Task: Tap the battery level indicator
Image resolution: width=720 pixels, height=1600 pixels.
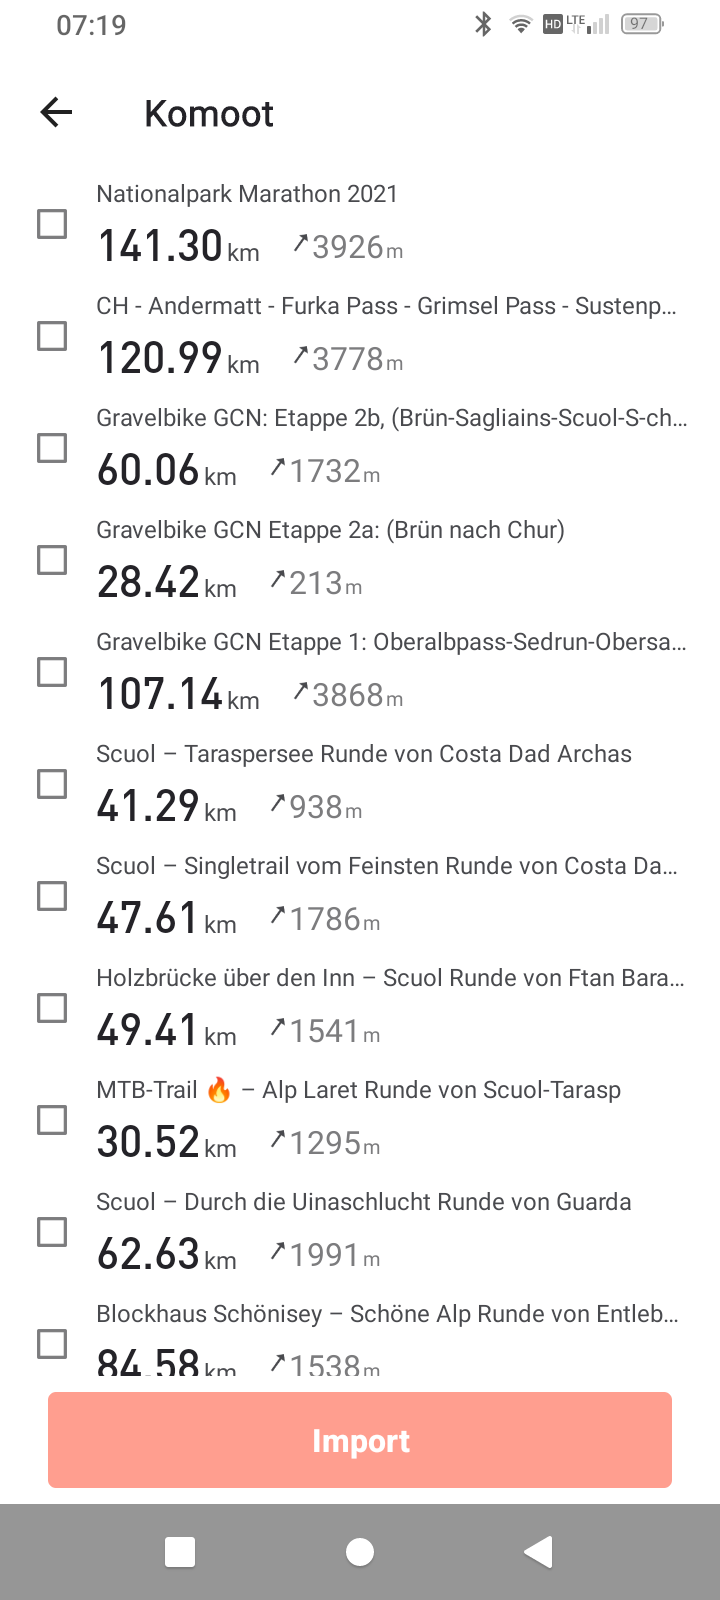Action: click(x=641, y=24)
